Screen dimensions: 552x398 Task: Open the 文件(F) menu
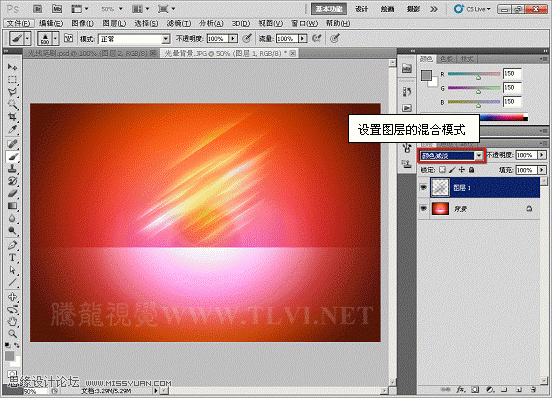tap(18, 23)
